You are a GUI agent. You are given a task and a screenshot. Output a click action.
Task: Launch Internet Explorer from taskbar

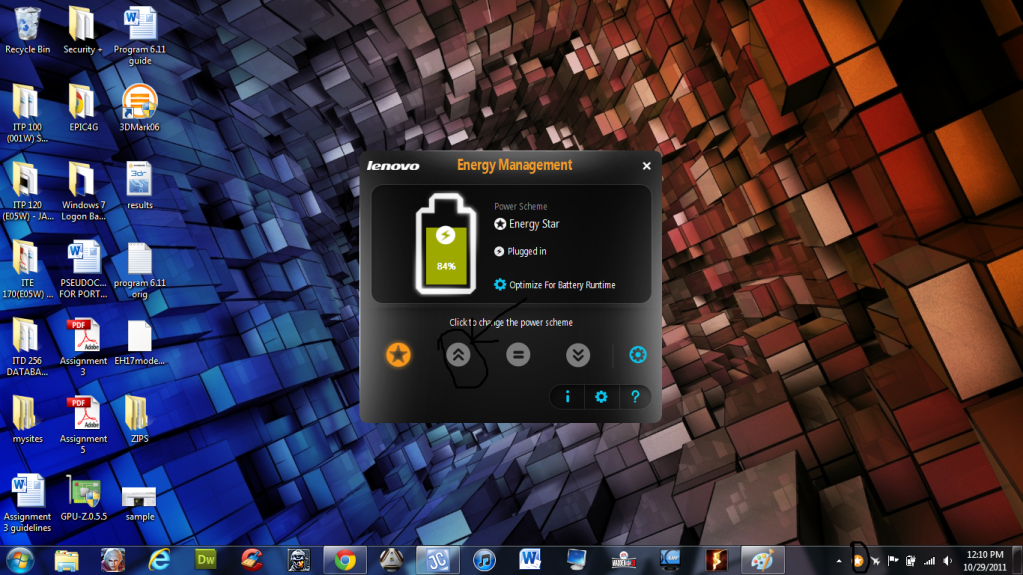(159, 561)
